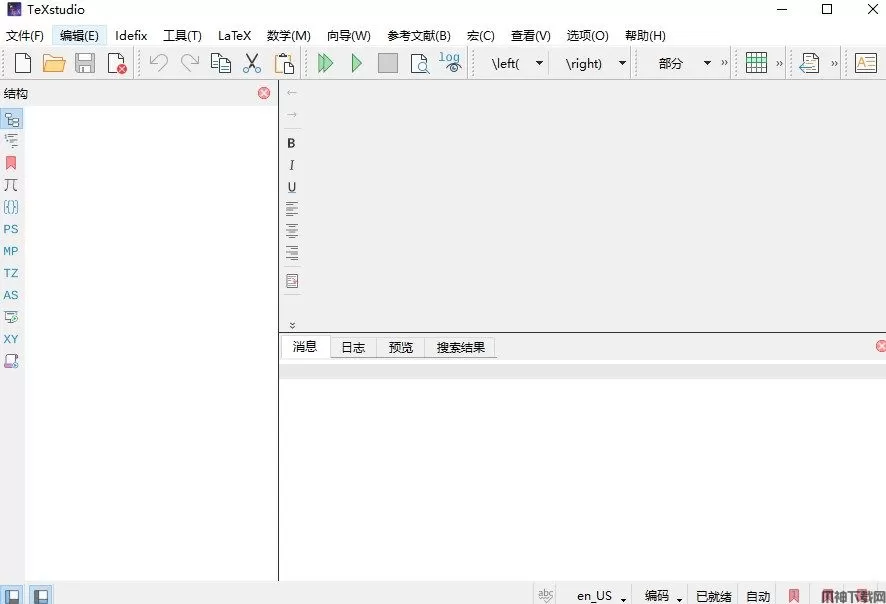
Task: Click the insert table grid icon
Action: tap(756, 63)
